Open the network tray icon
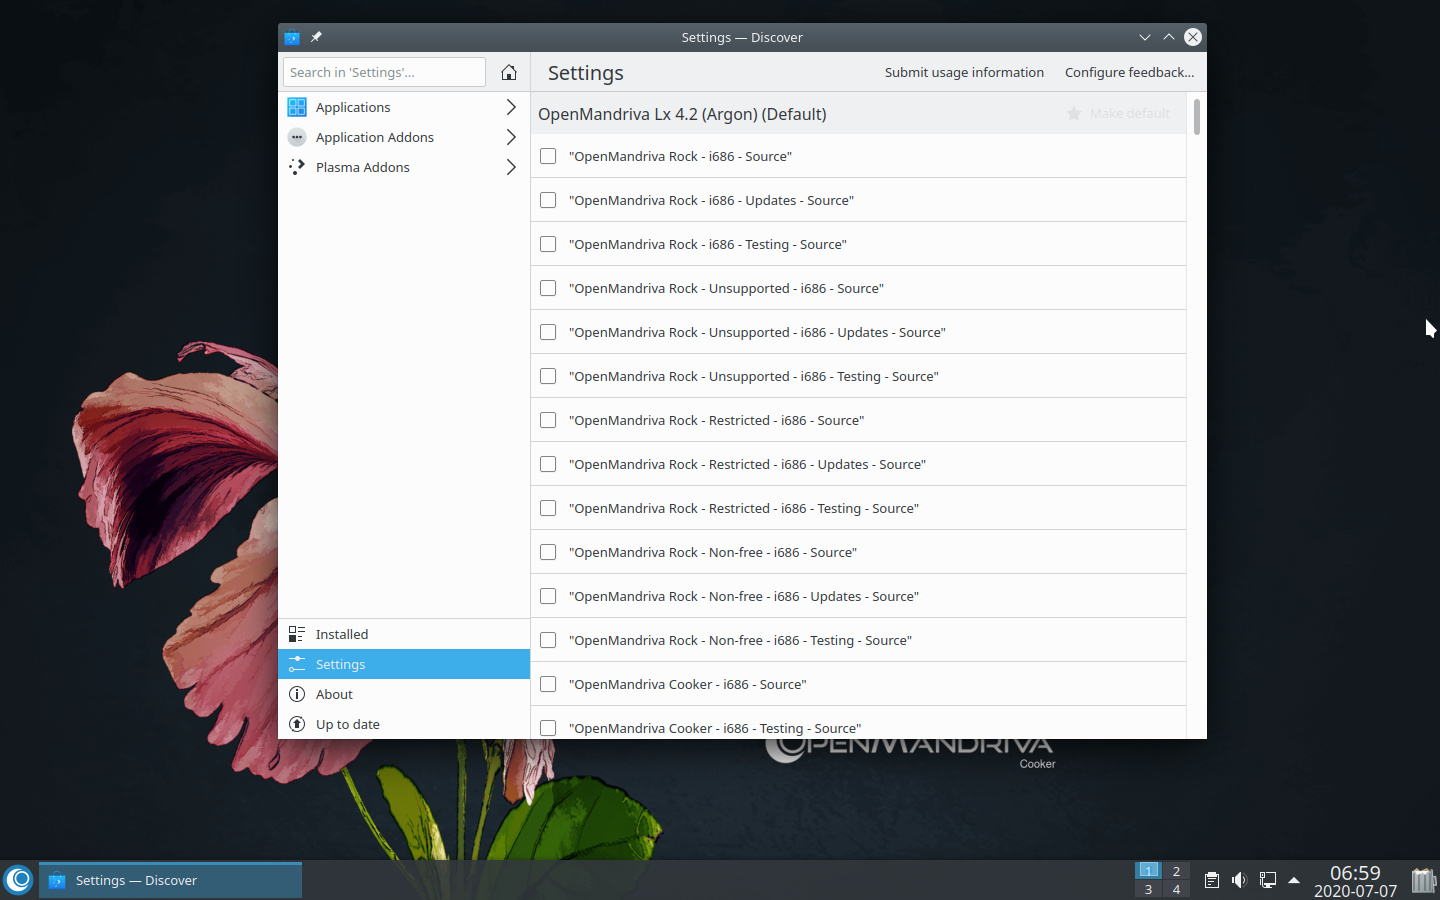This screenshot has height=900, width=1440. click(1267, 880)
